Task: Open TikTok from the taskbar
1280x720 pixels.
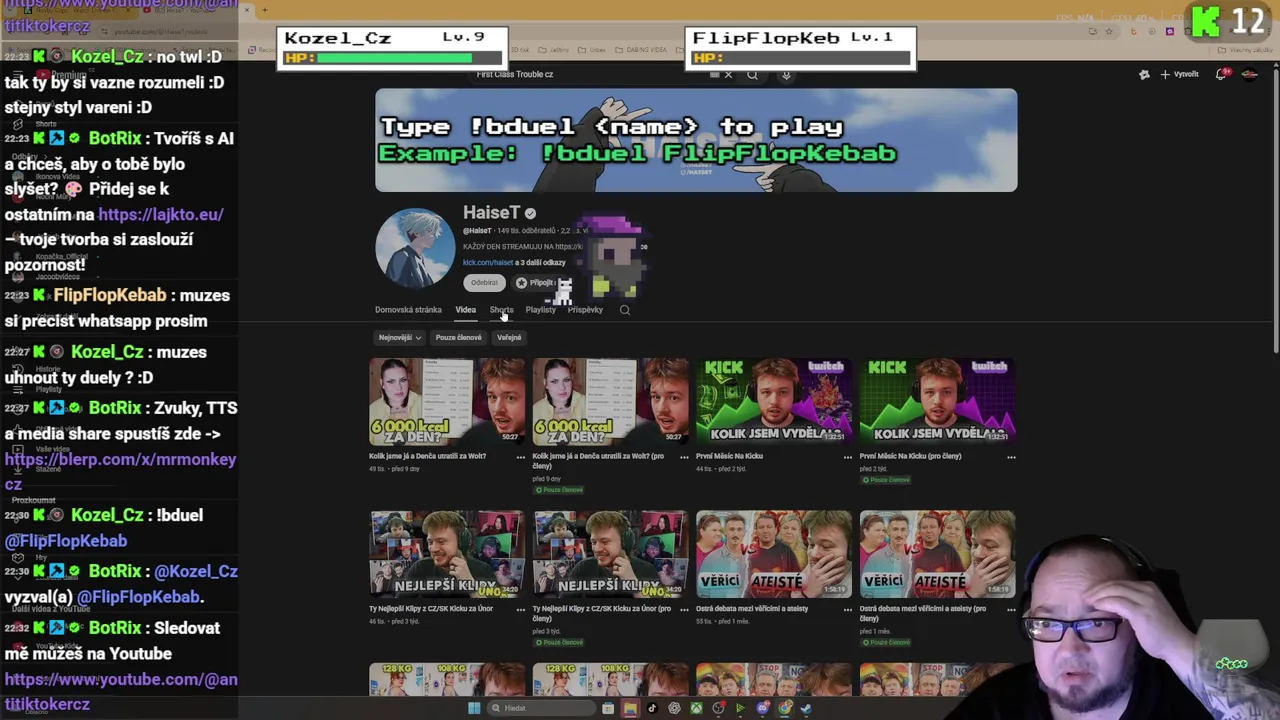Action: [652, 708]
